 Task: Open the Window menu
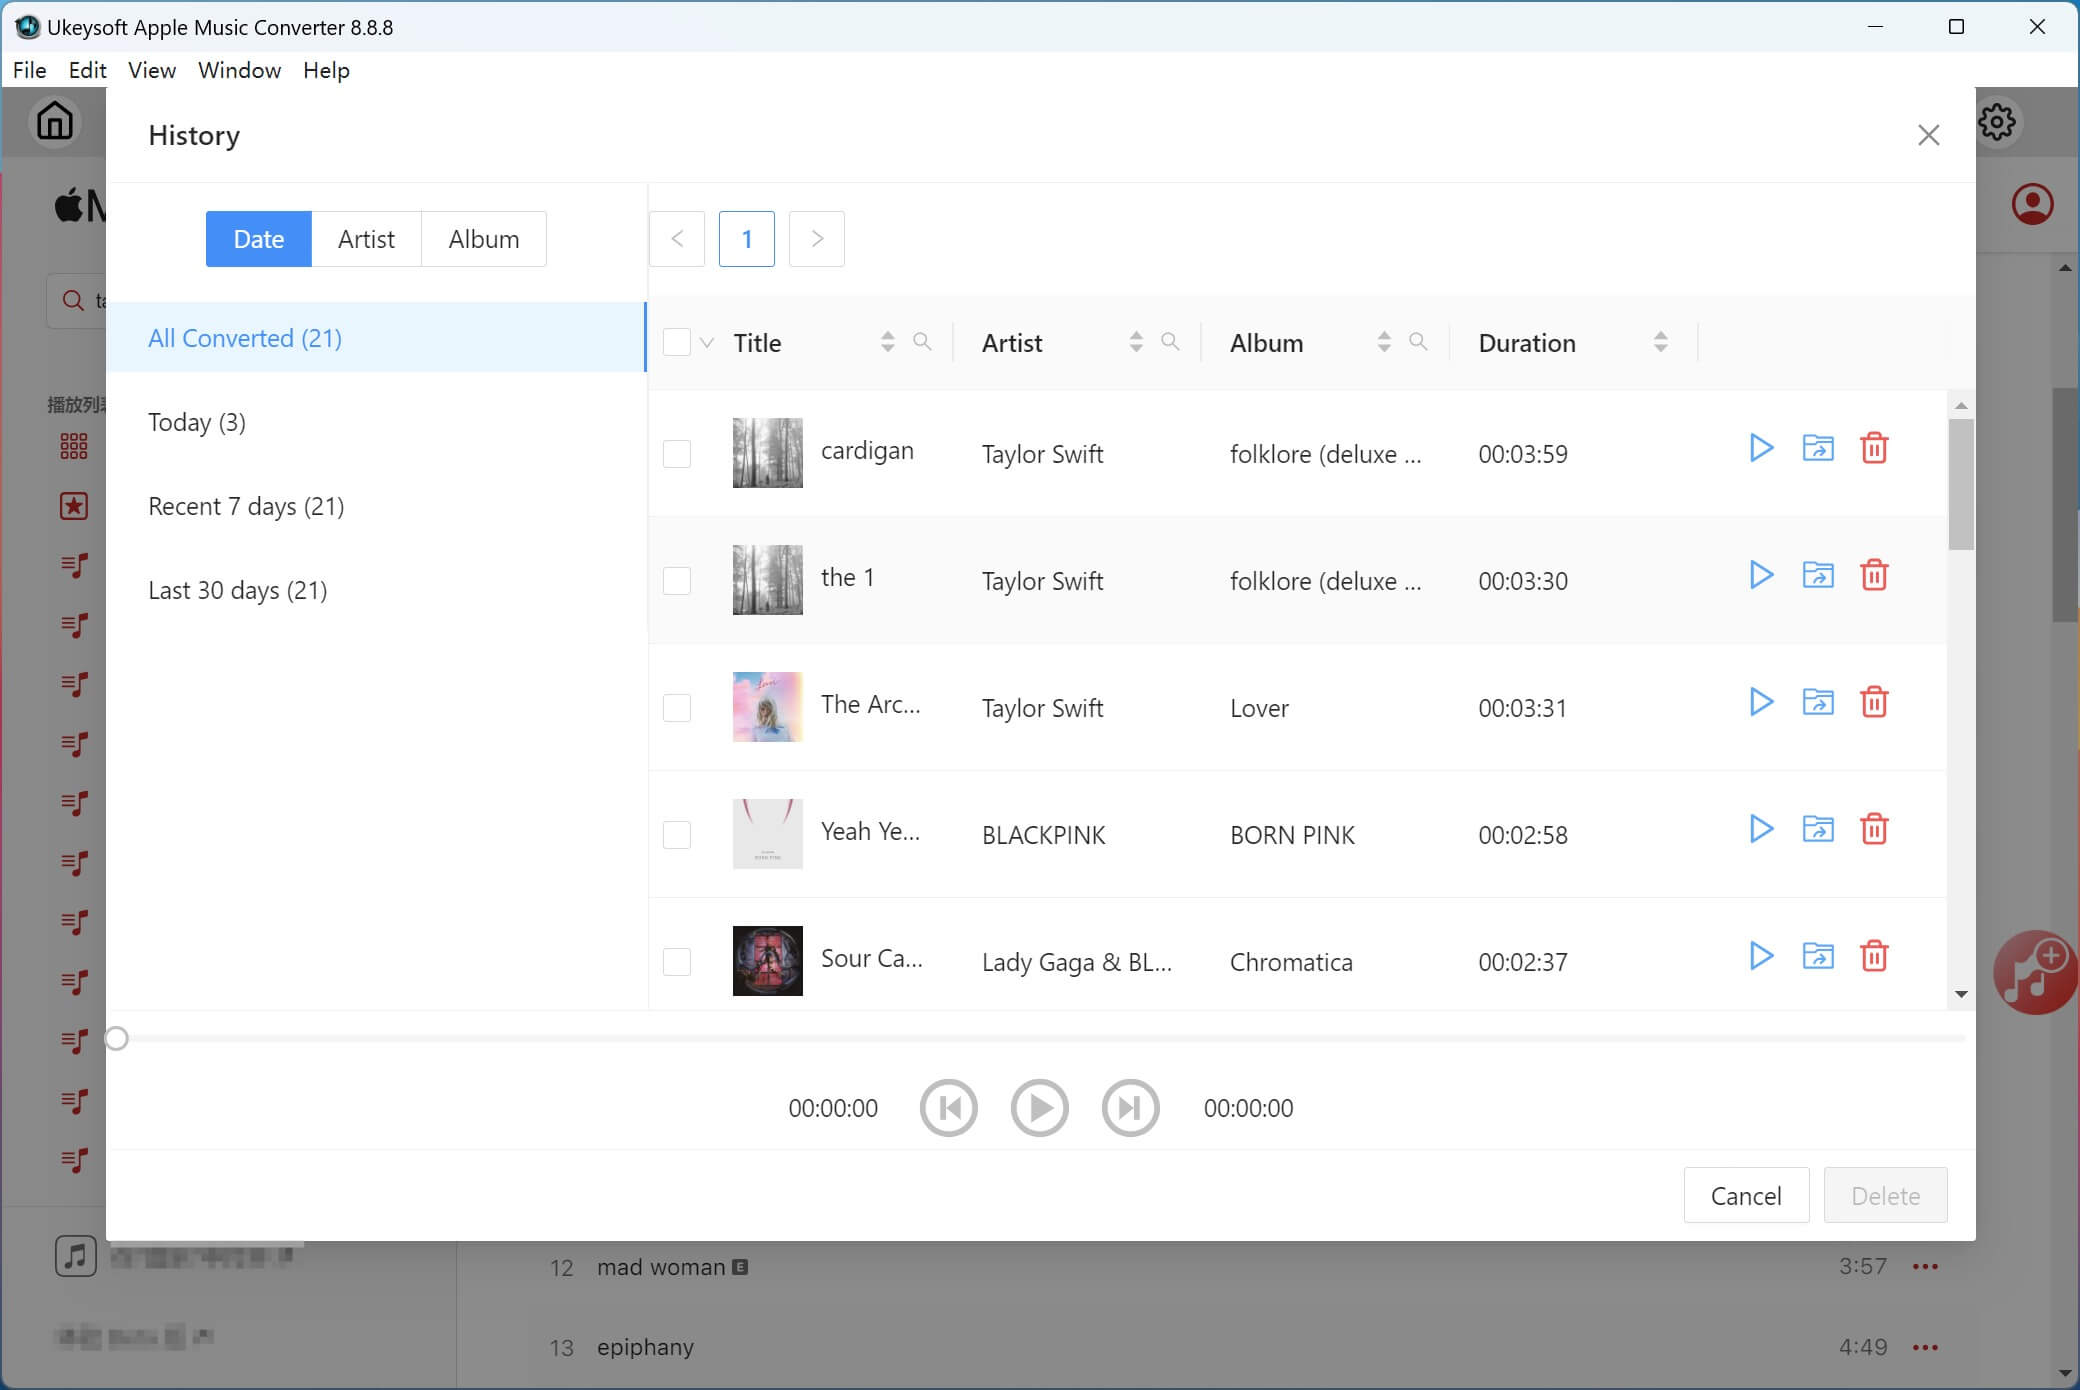239,70
